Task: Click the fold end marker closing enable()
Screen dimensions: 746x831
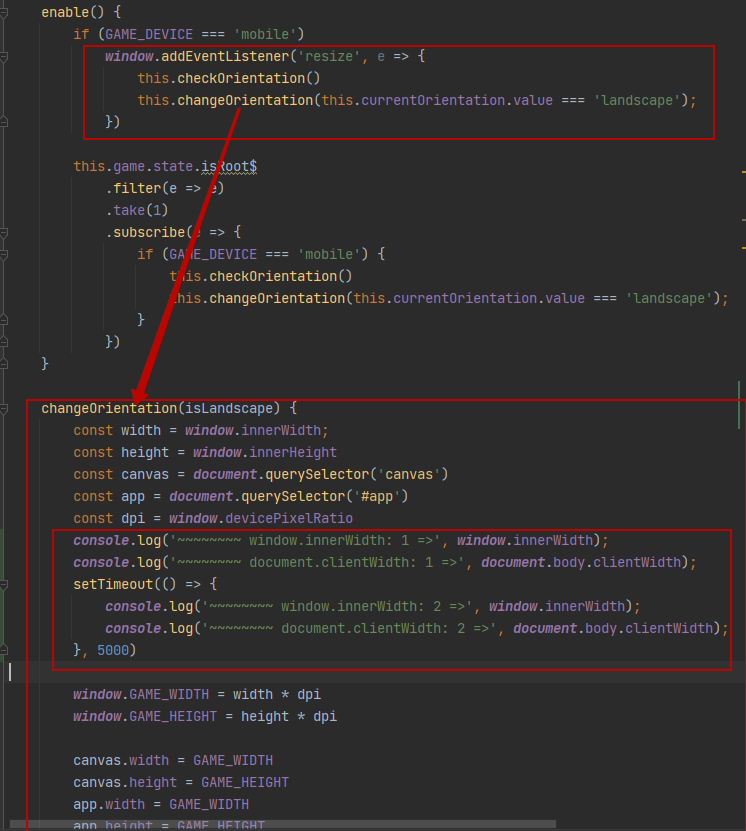Action: [x=3, y=364]
